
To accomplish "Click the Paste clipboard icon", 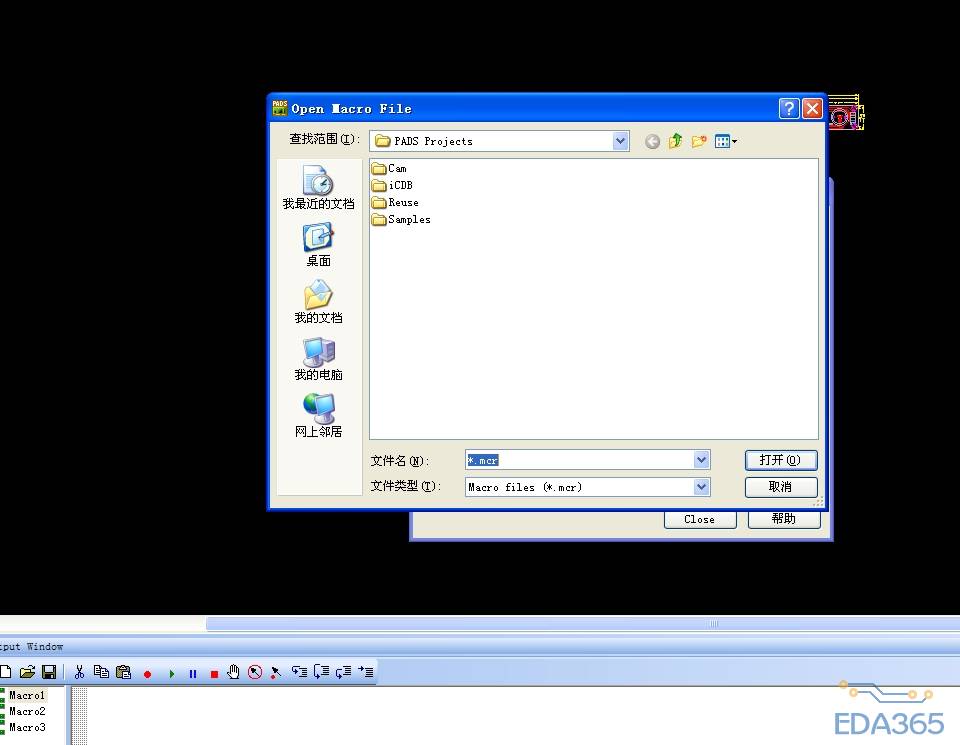I will pos(123,672).
